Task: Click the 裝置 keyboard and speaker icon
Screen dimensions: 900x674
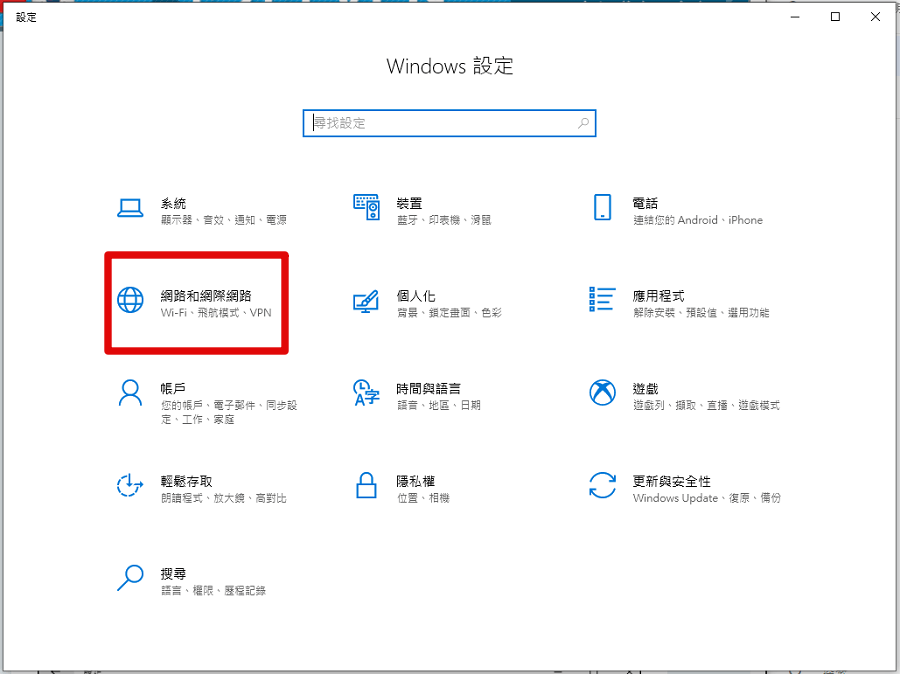Action: (x=366, y=207)
